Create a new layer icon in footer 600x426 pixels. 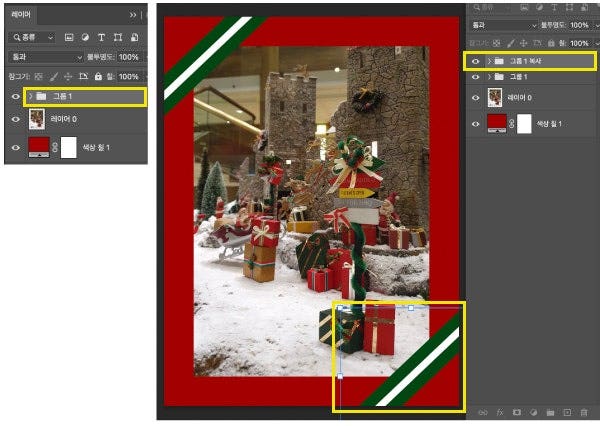[567, 412]
